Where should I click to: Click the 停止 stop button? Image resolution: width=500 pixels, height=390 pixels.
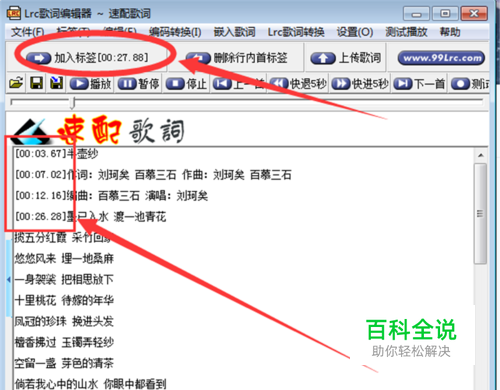click(186, 84)
